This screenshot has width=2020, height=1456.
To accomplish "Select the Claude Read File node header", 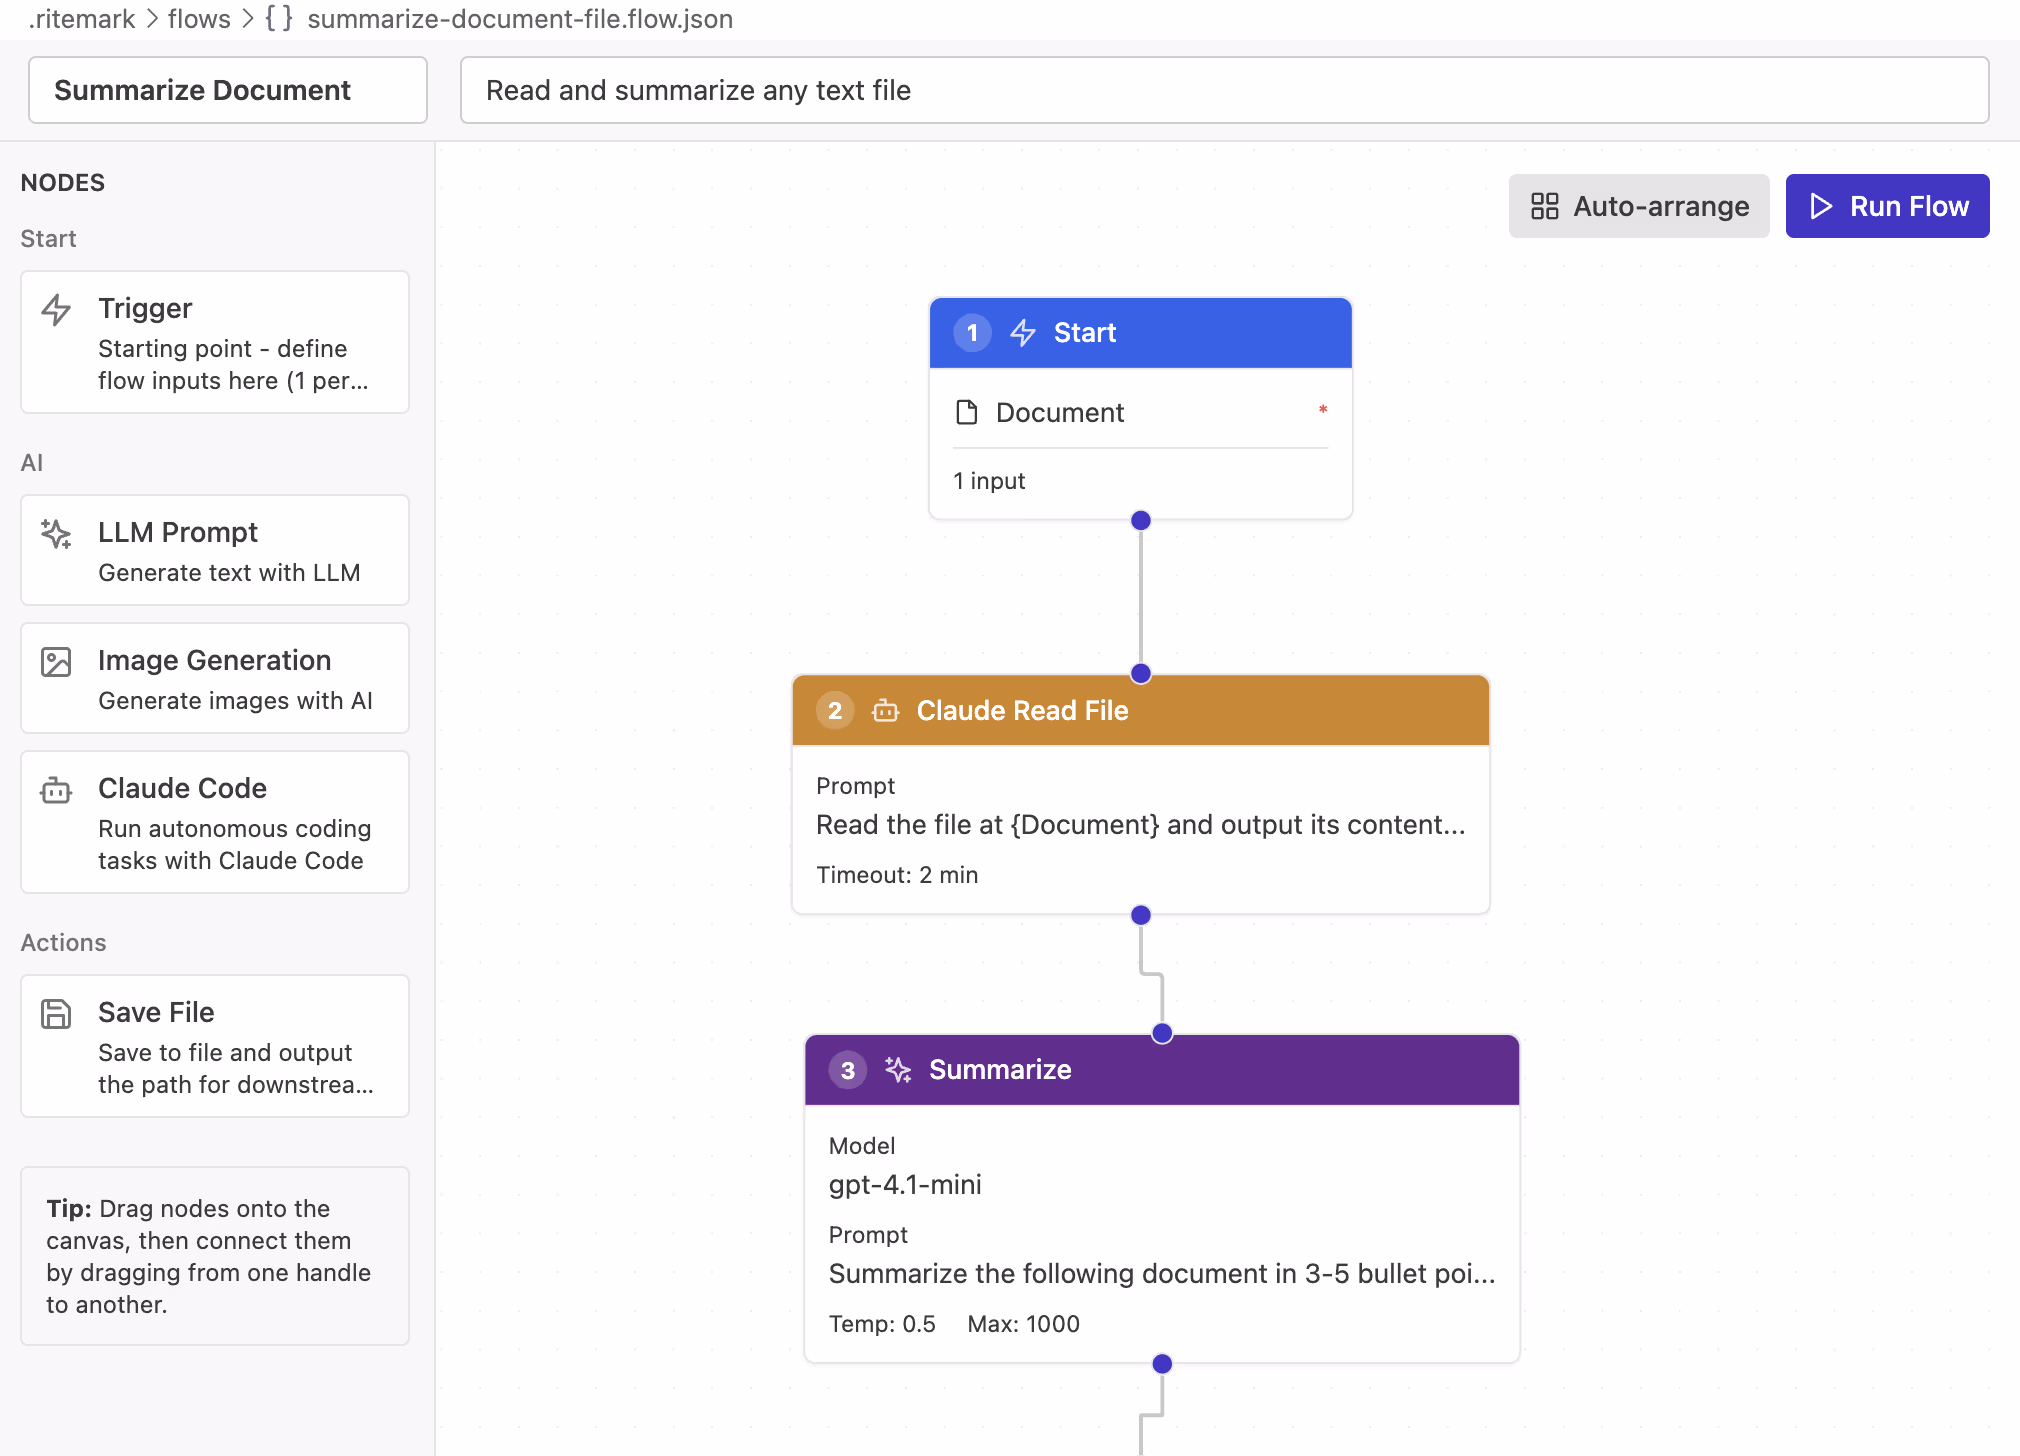I will 1140,711.
